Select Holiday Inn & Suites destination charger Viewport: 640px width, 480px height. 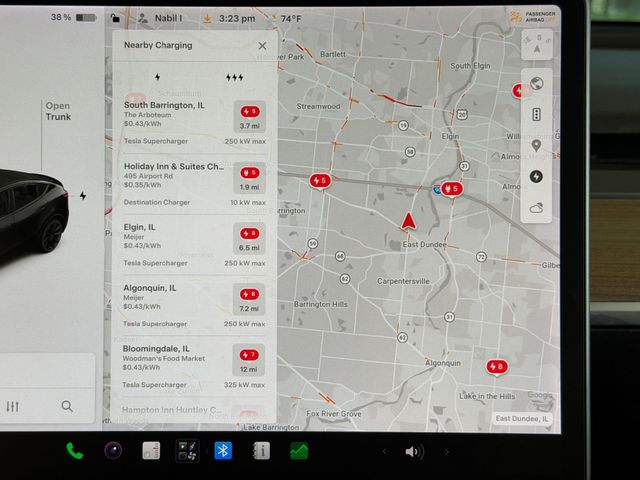(195, 184)
